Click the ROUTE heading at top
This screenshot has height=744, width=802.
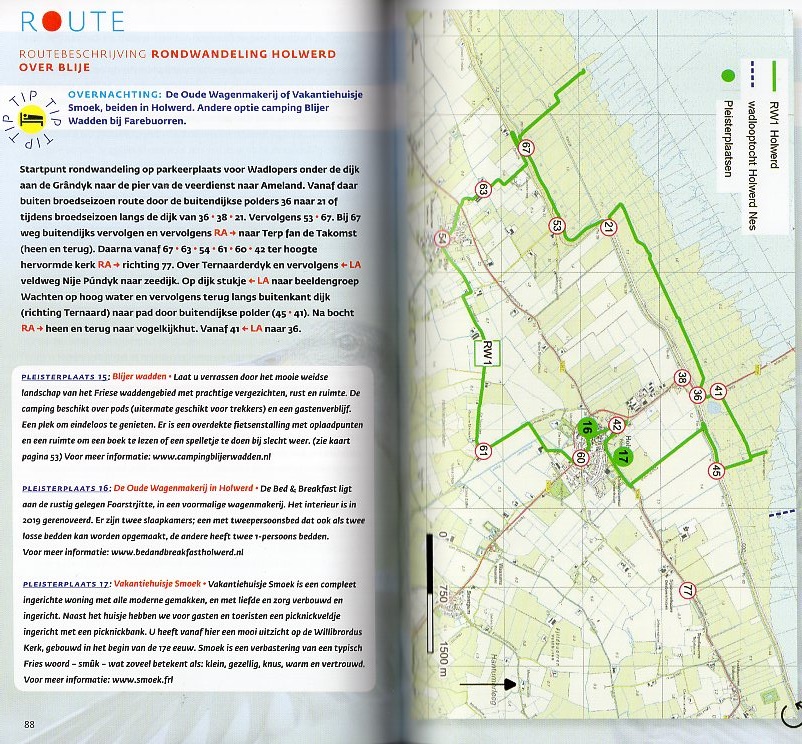click(x=72, y=21)
